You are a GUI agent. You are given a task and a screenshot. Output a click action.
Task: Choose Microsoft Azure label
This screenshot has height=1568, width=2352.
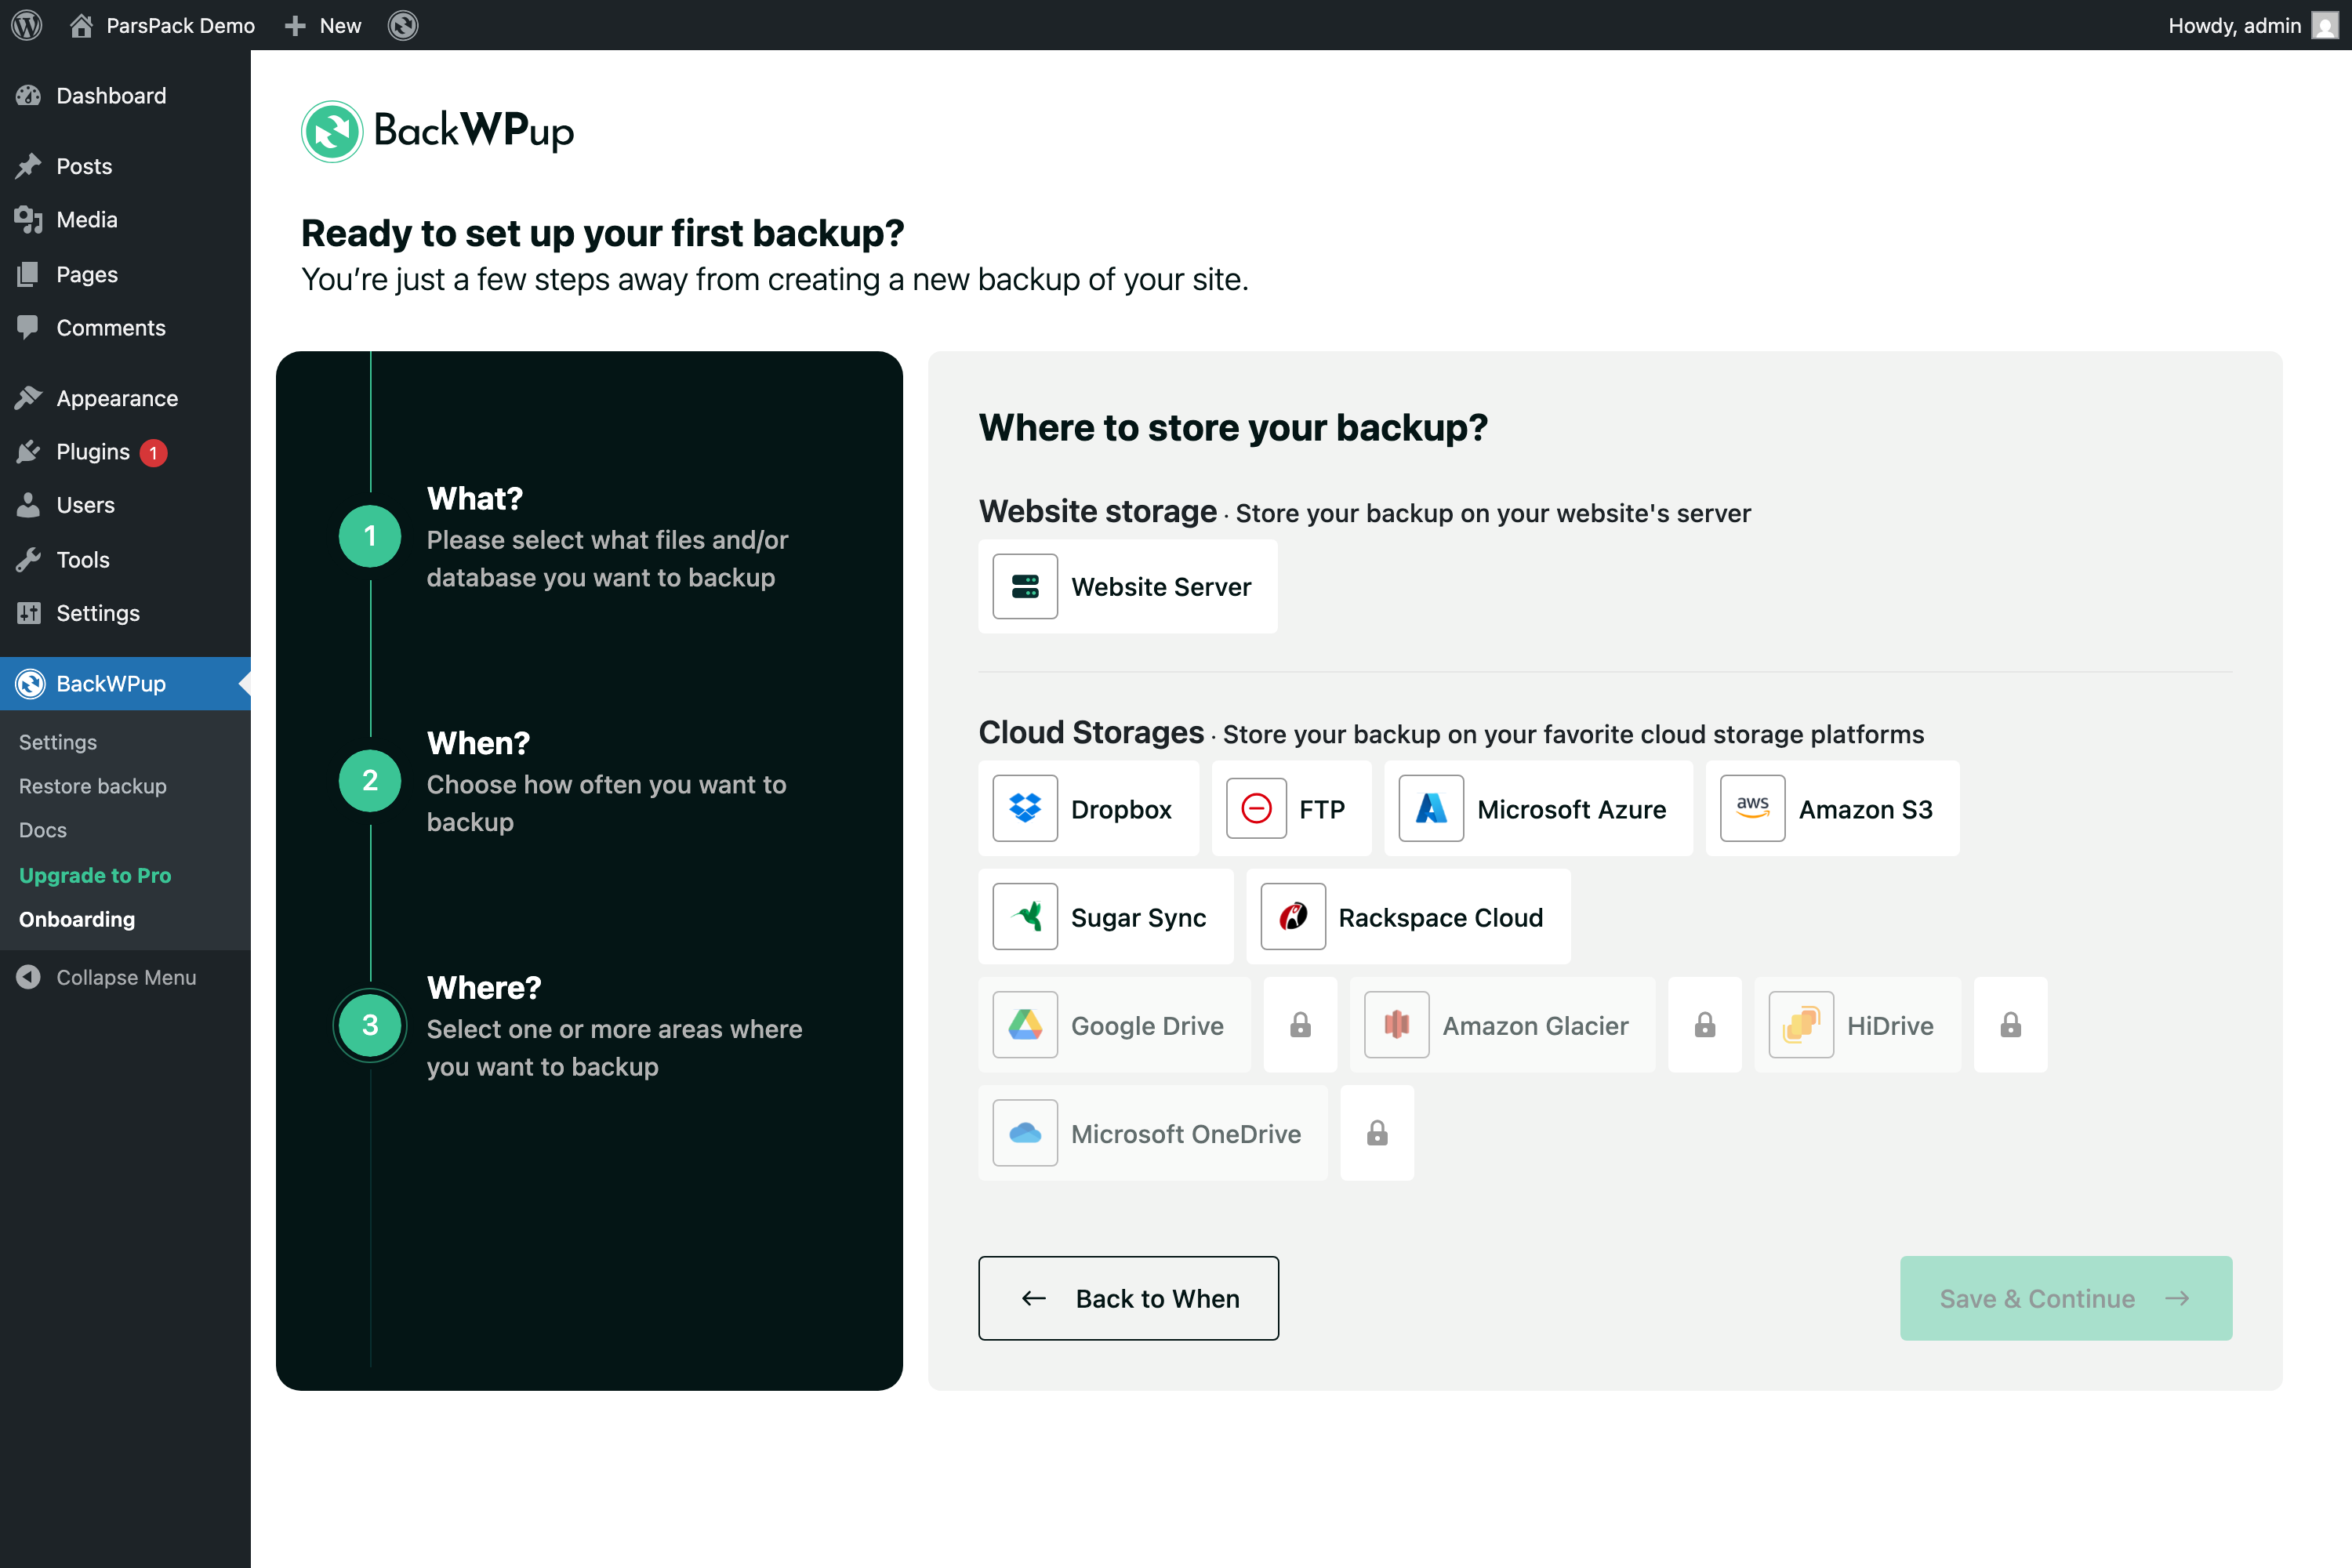coord(1572,809)
